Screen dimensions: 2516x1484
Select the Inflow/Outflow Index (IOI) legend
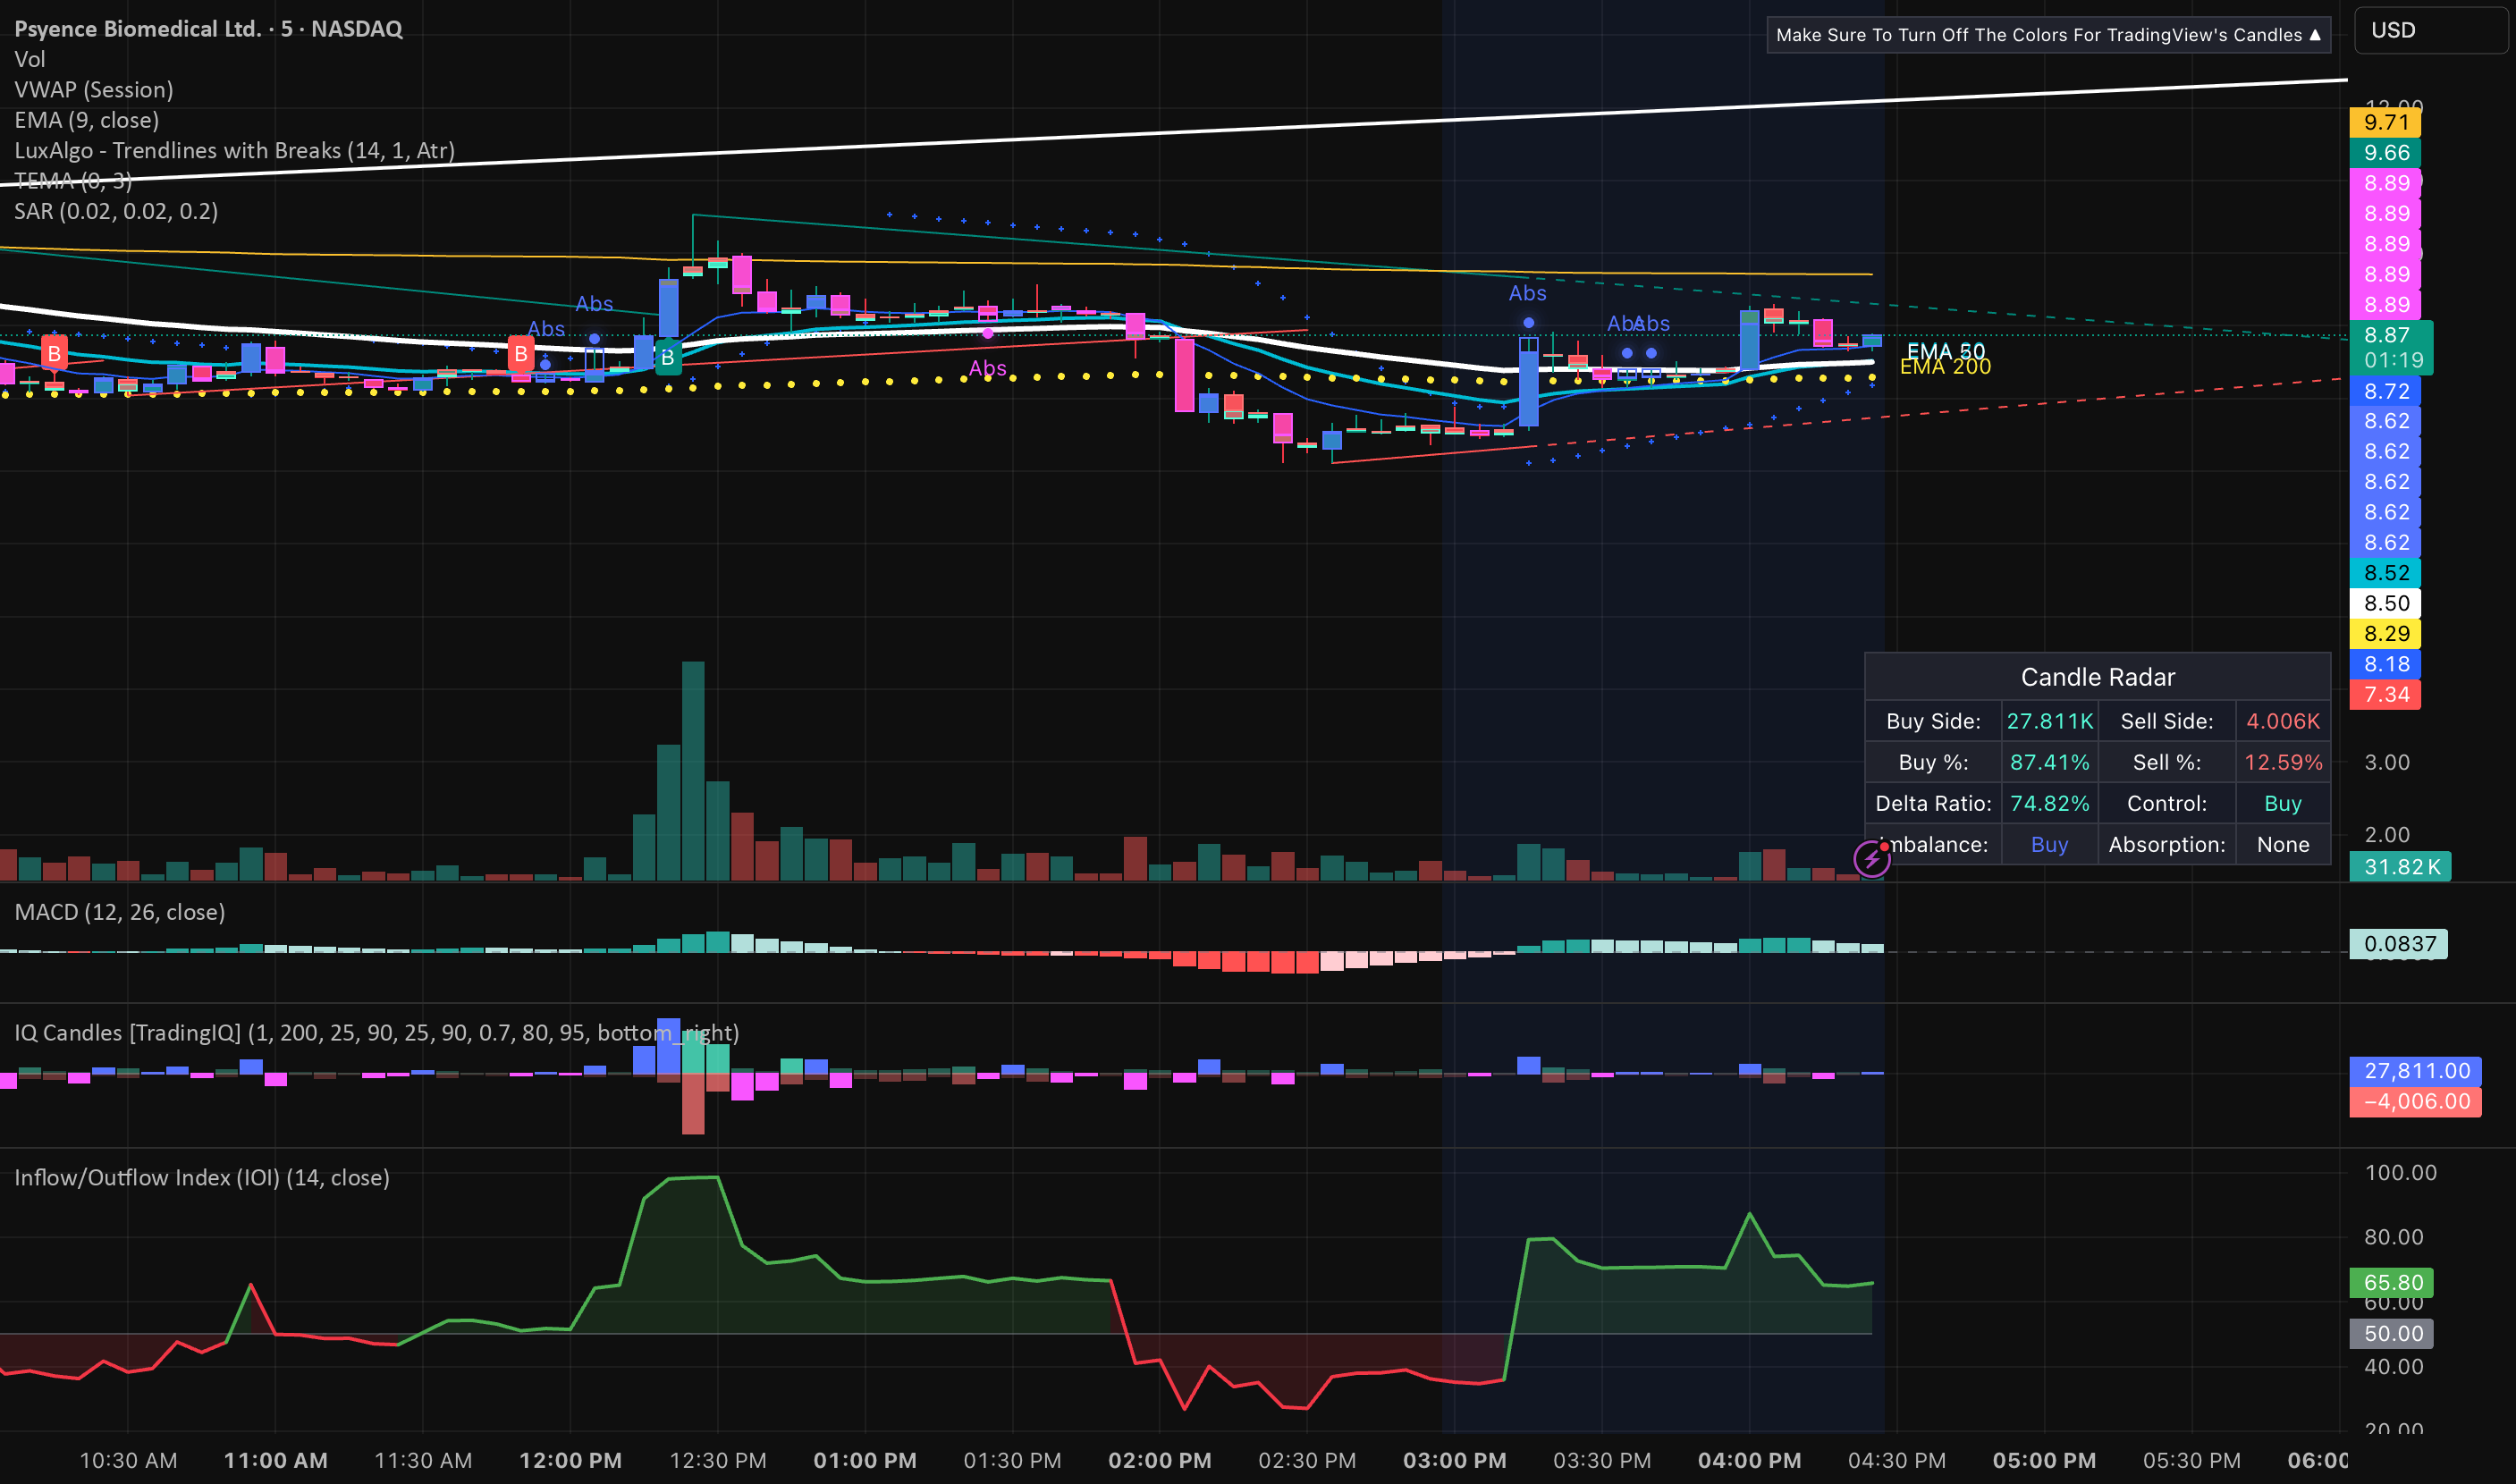[202, 1177]
